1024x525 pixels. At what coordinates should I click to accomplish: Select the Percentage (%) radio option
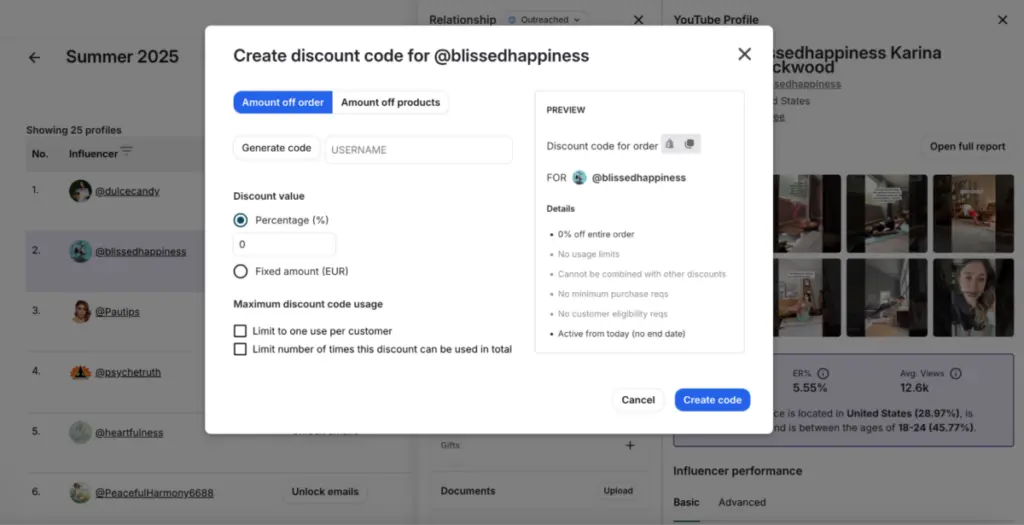pos(240,220)
